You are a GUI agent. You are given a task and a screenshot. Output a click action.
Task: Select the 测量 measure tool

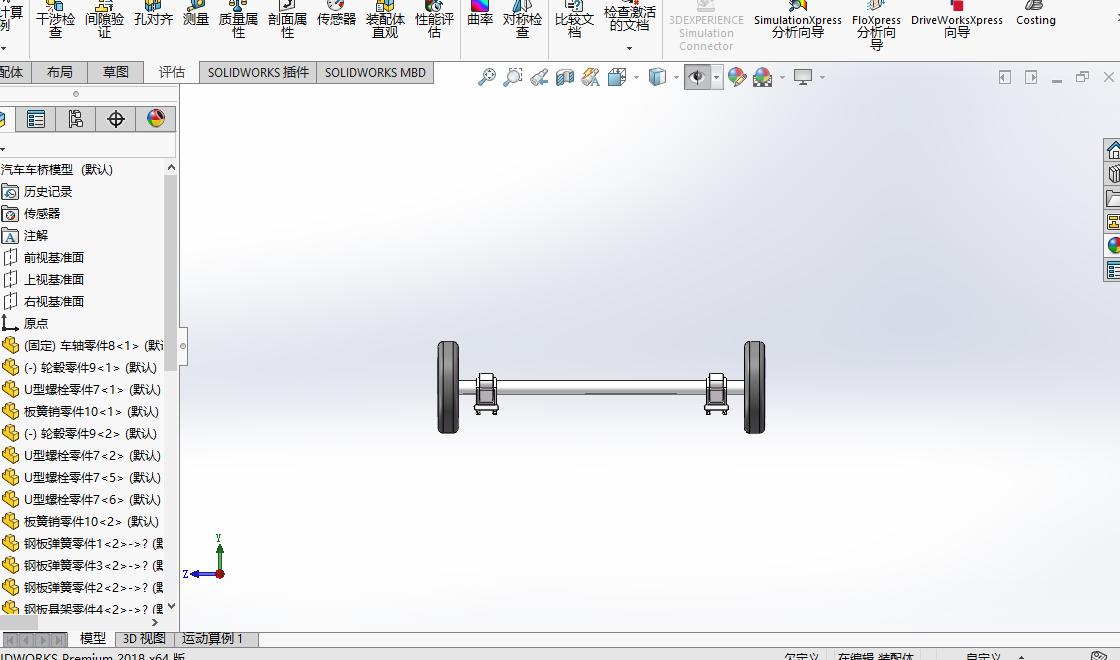196,14
